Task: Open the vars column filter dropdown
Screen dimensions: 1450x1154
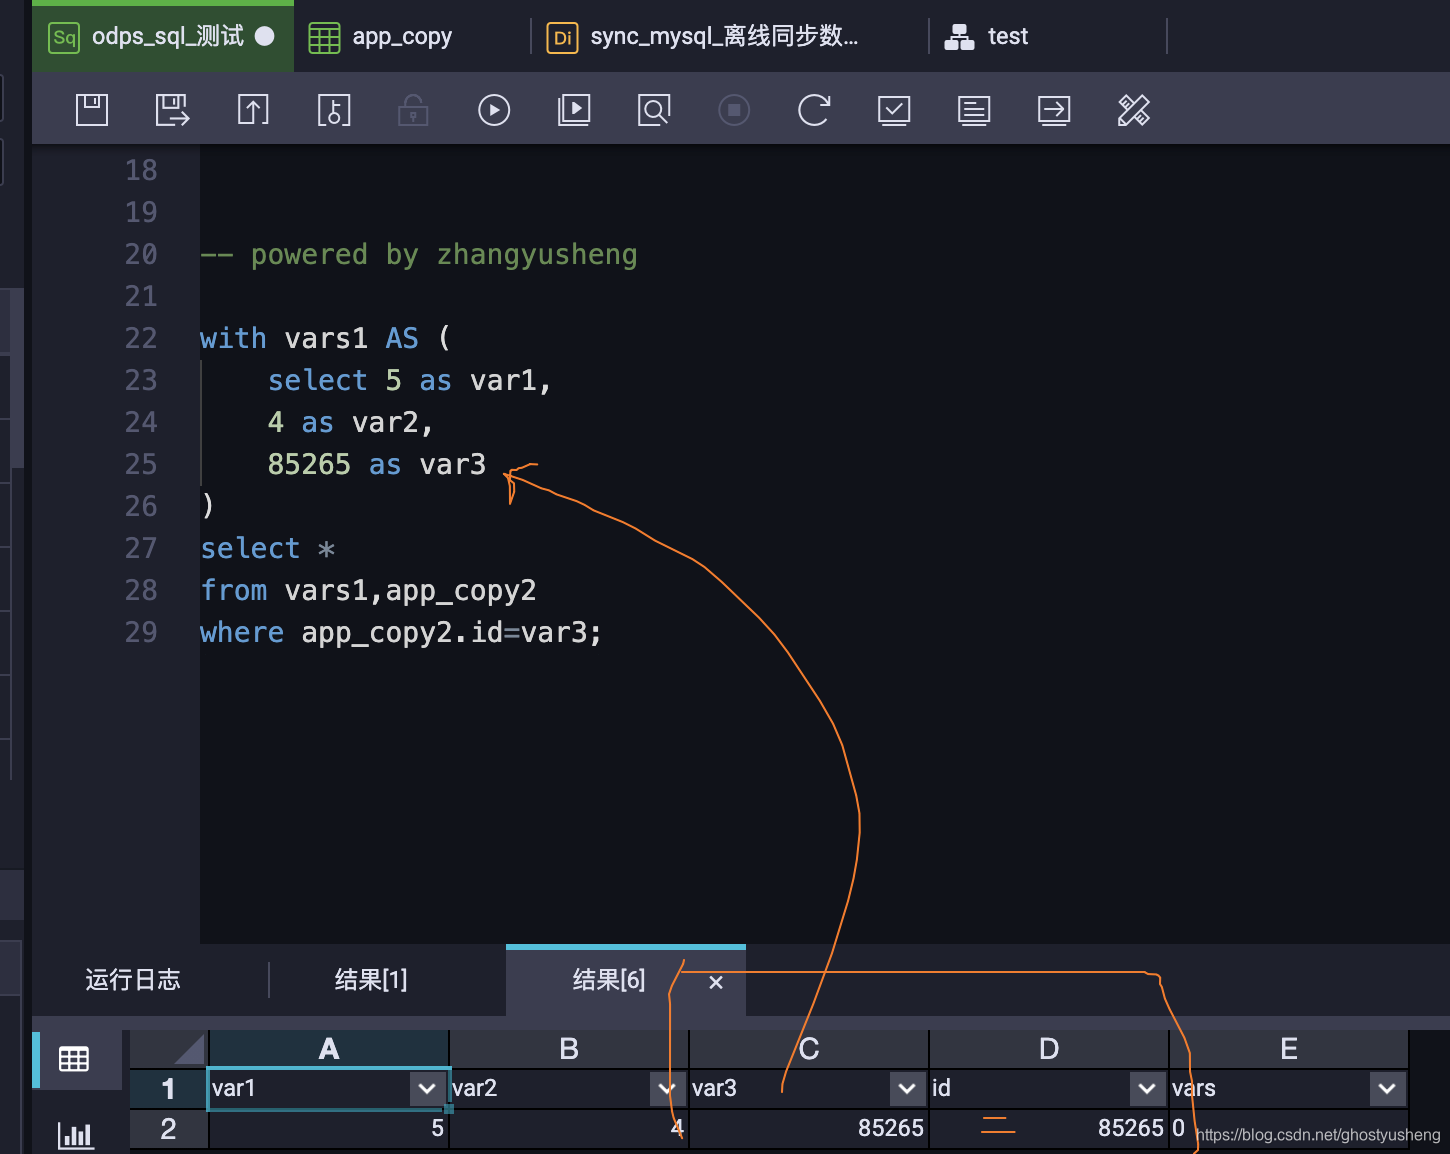Action: [1387, 1088]
